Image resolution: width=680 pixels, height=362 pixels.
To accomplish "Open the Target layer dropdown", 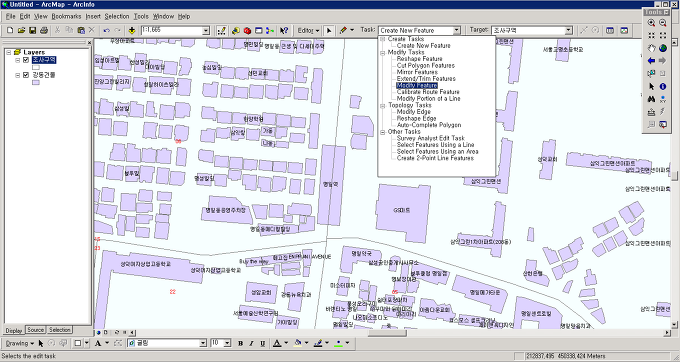I will point(568,30).
